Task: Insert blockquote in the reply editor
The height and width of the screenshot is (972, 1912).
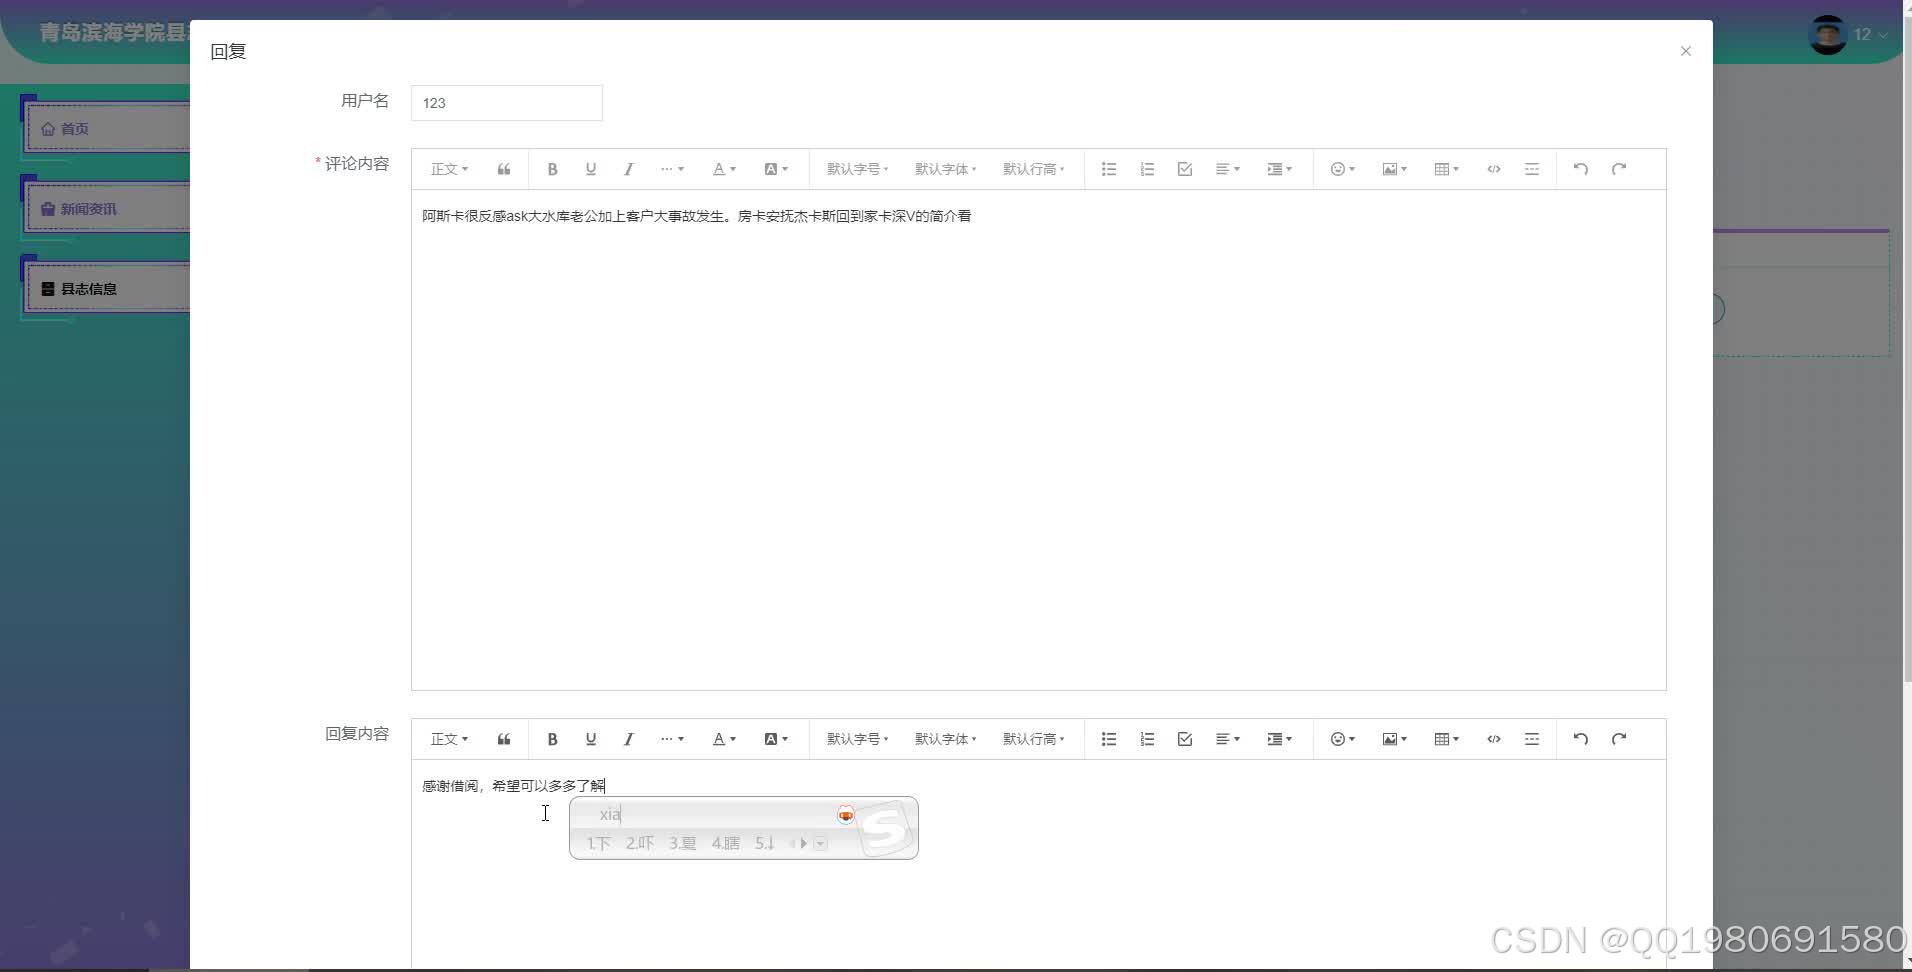Action: pos(504,739)
